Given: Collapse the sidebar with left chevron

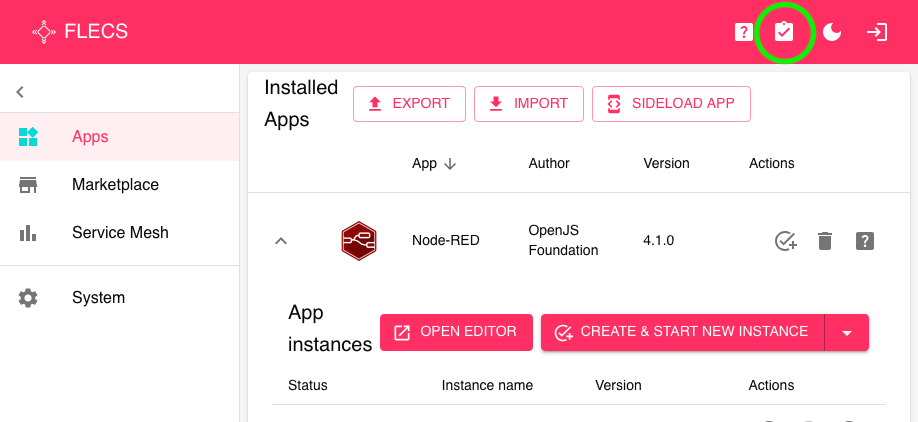Looking at the screenshot, I should coord(20,92).
